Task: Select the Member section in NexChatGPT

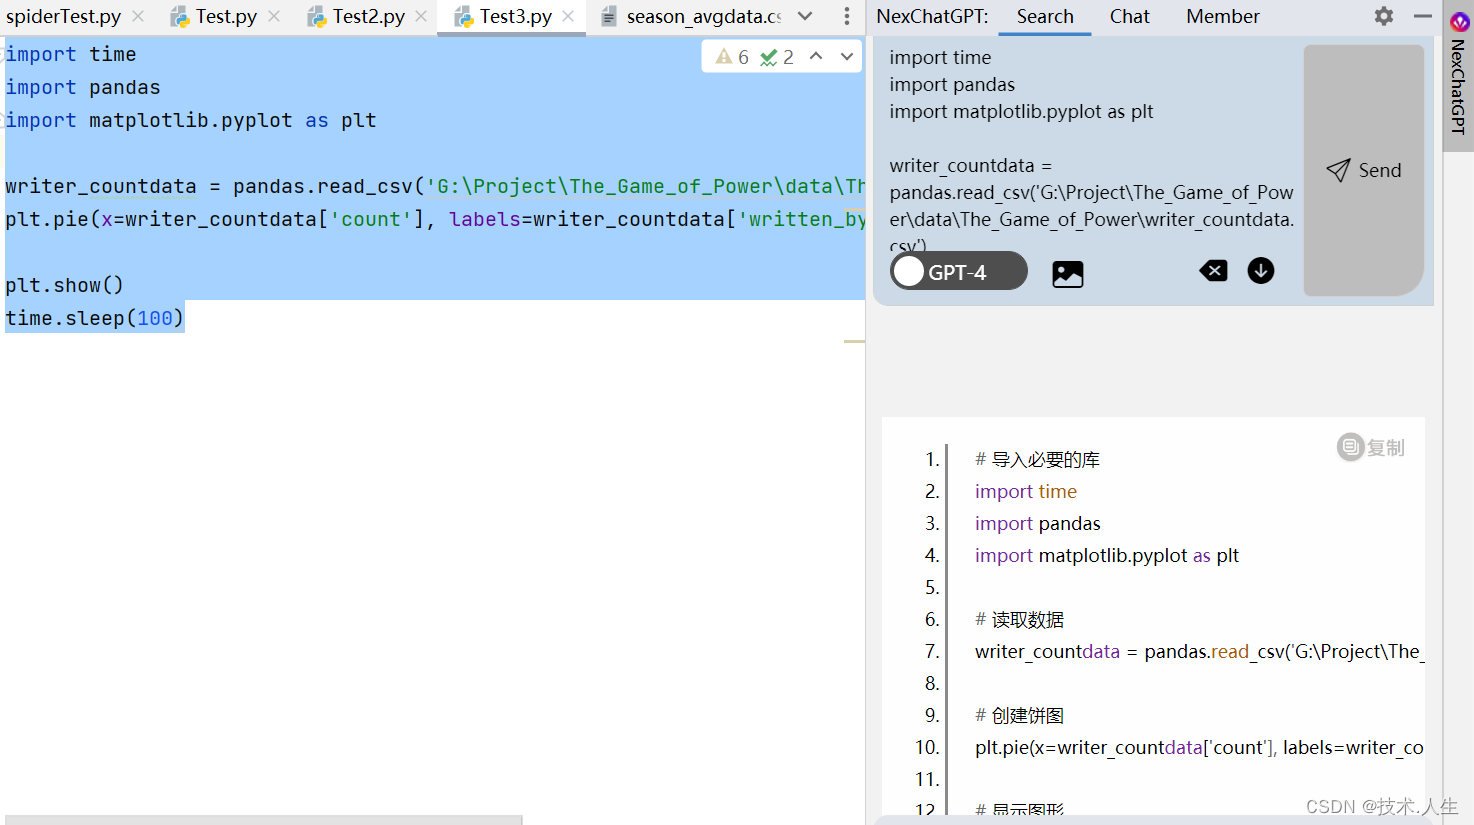Action: (x=1222, y=16)
